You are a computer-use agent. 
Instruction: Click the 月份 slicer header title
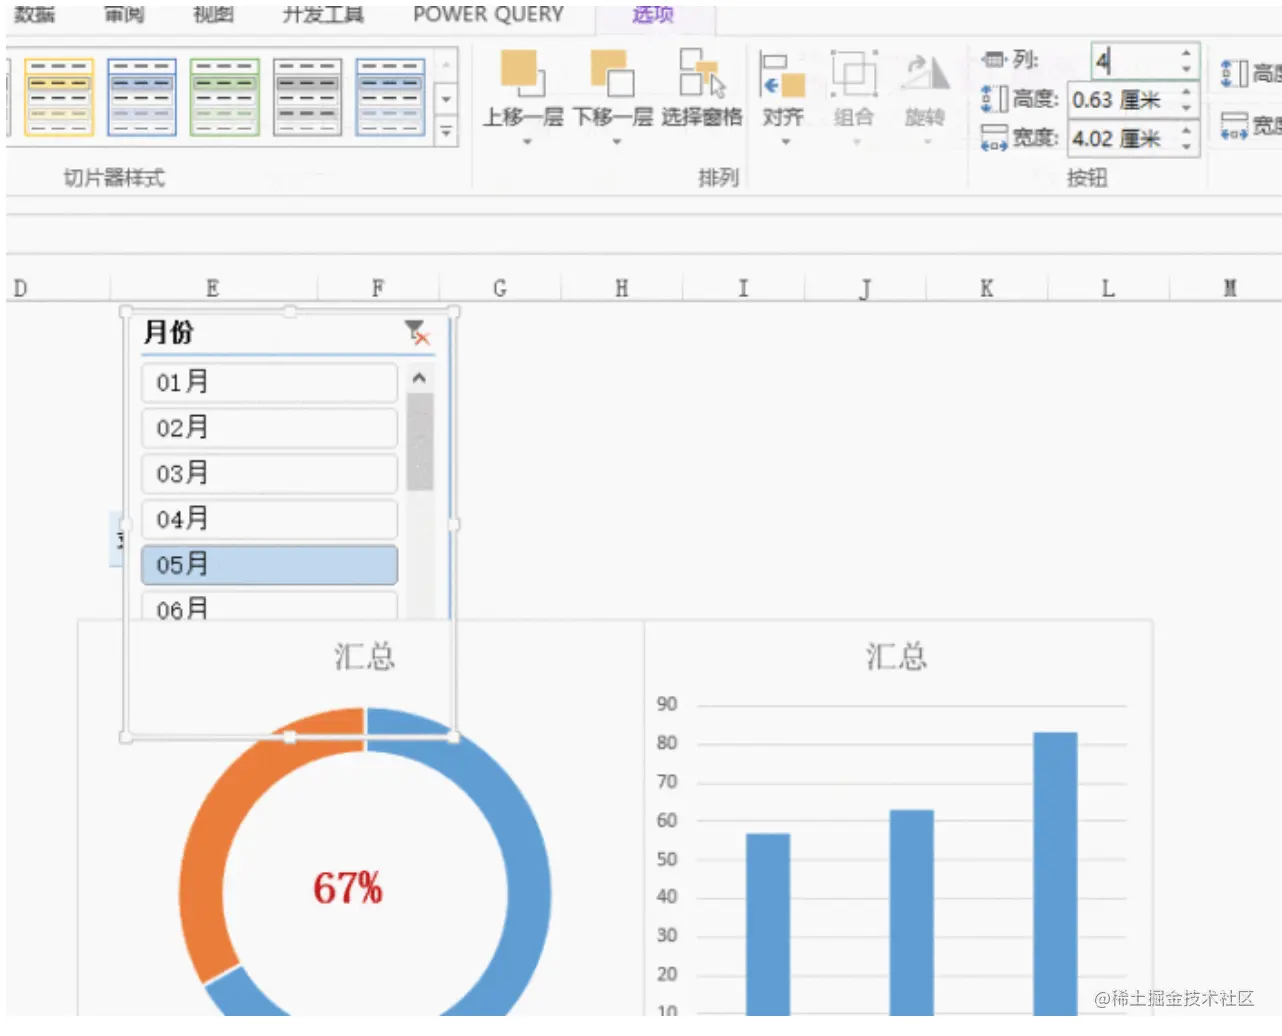[169, 332]
